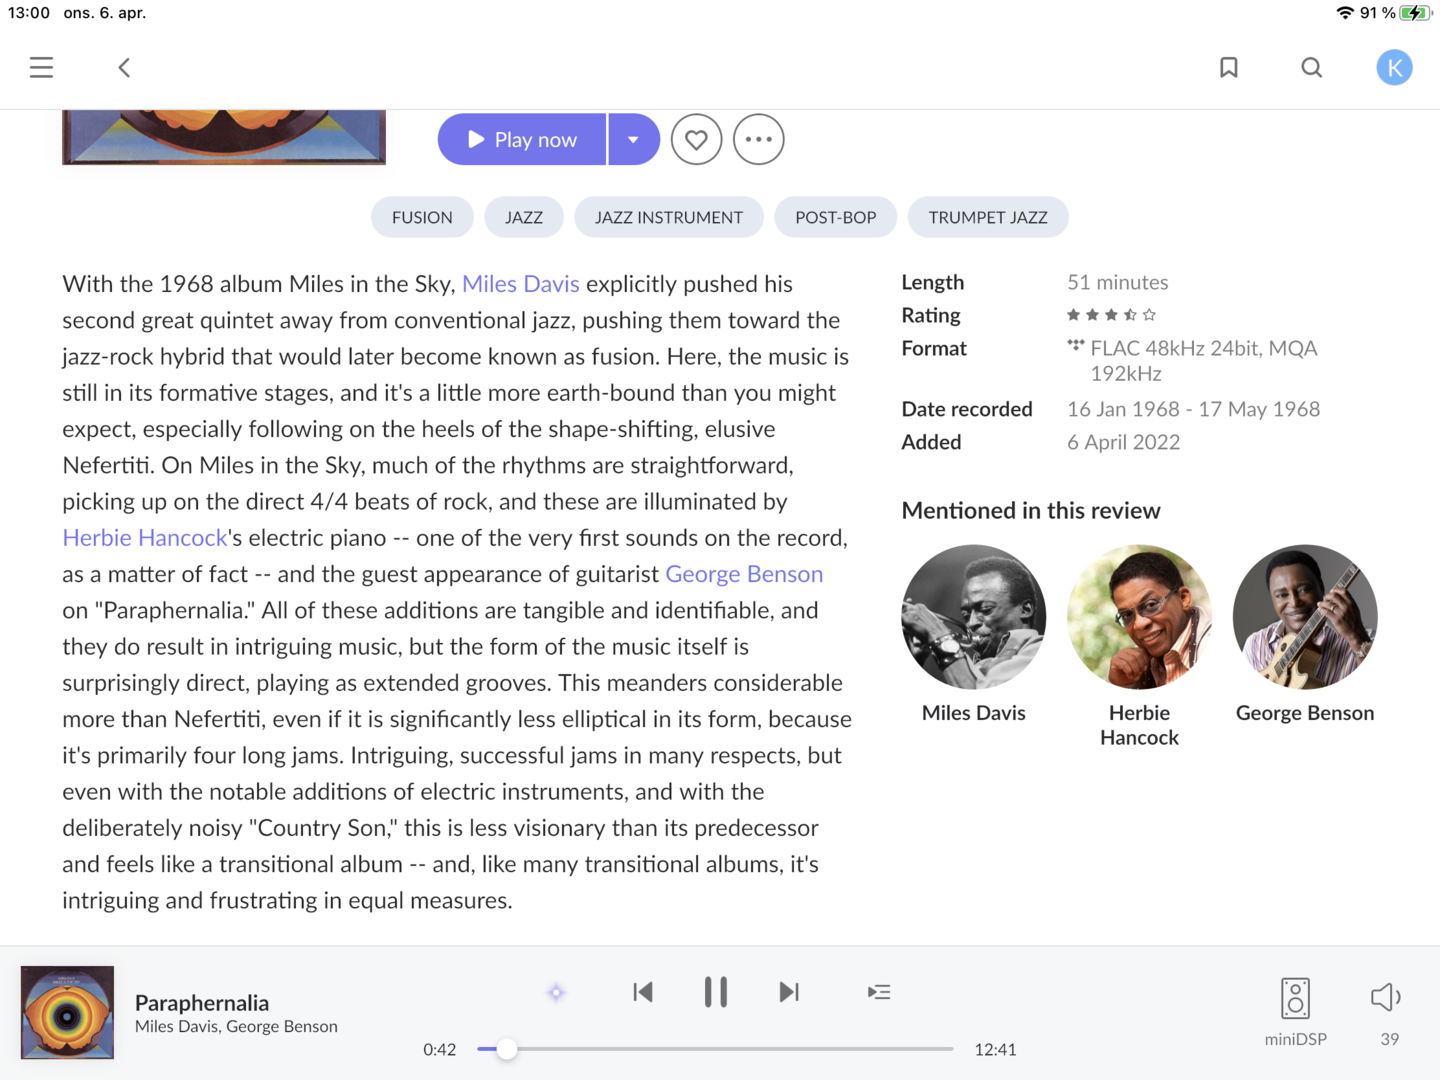Screen dimensions: 1440x1080
Task: Tap the battery indicator in status bar
Action: (1416, 13)
